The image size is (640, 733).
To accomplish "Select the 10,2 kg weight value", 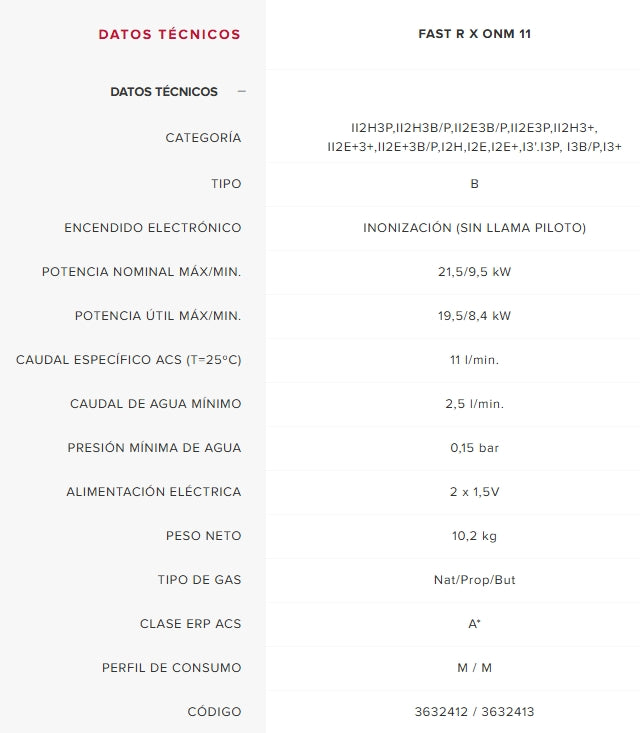I will point(475,536).
